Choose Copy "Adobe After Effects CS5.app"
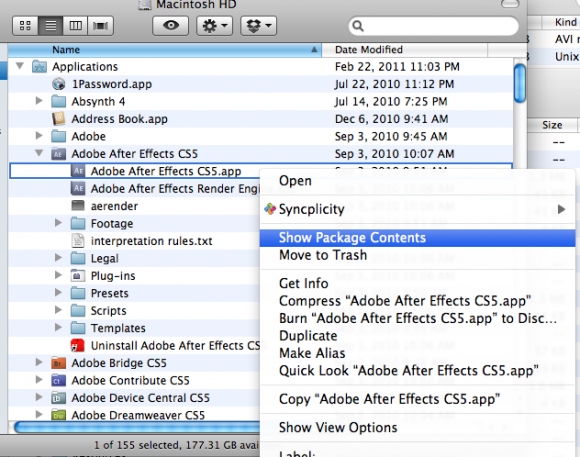The width and height of the screenshot is (580, 457). click(x=418, y=399)
